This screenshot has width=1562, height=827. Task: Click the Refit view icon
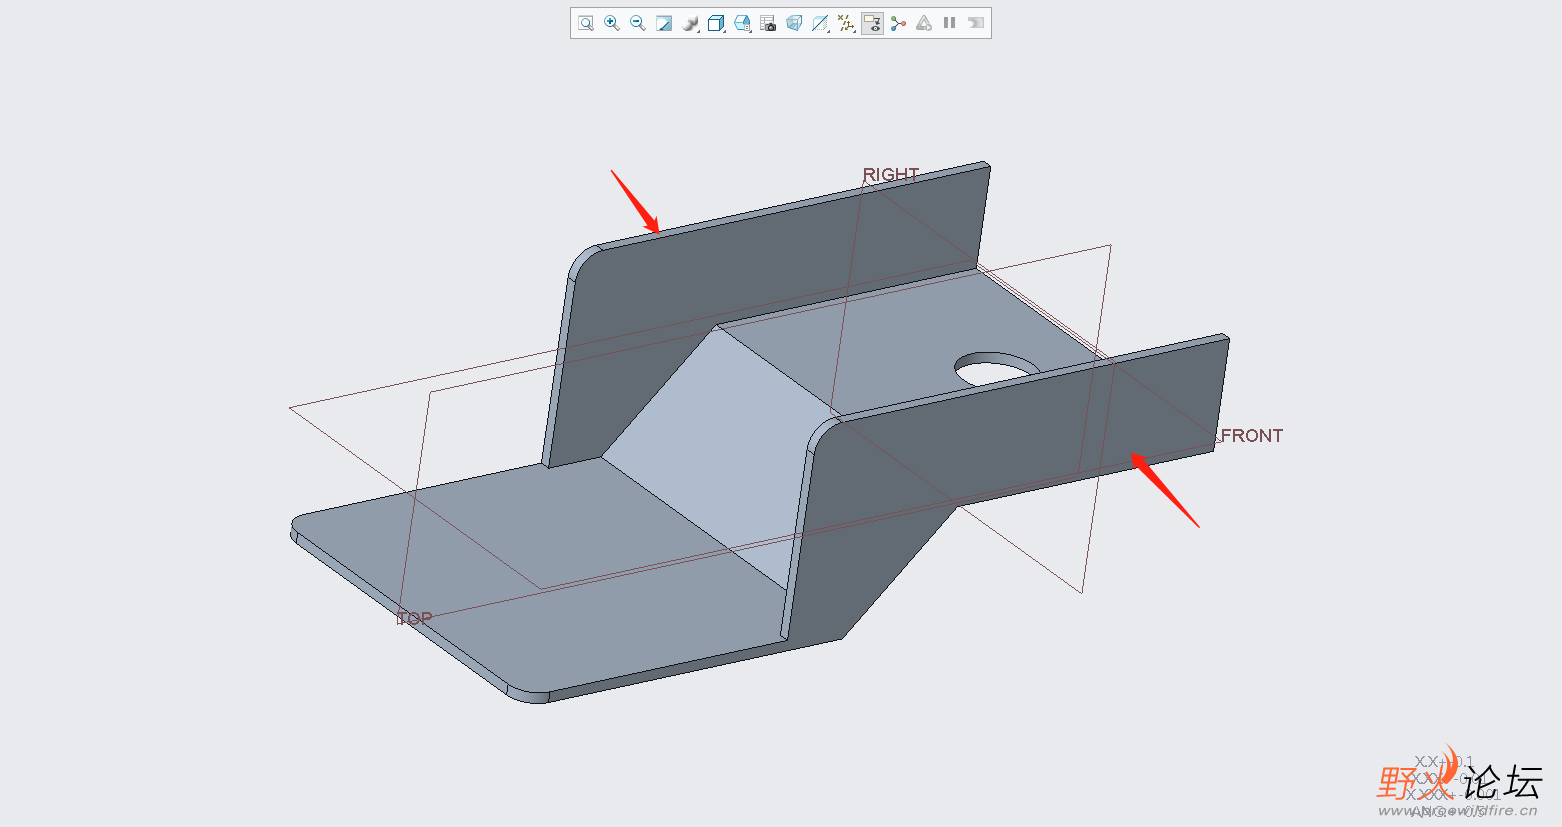586,23
